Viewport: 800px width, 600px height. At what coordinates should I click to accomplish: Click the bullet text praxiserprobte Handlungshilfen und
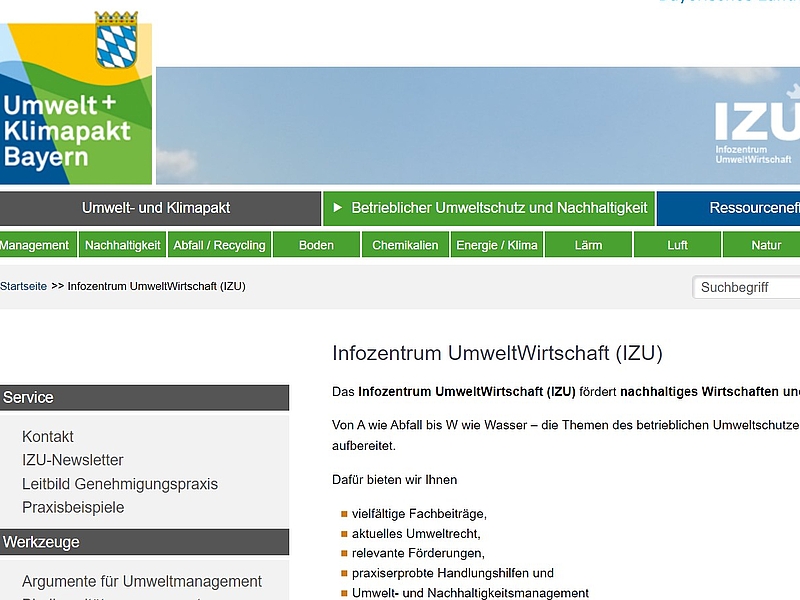click(453, 573)
